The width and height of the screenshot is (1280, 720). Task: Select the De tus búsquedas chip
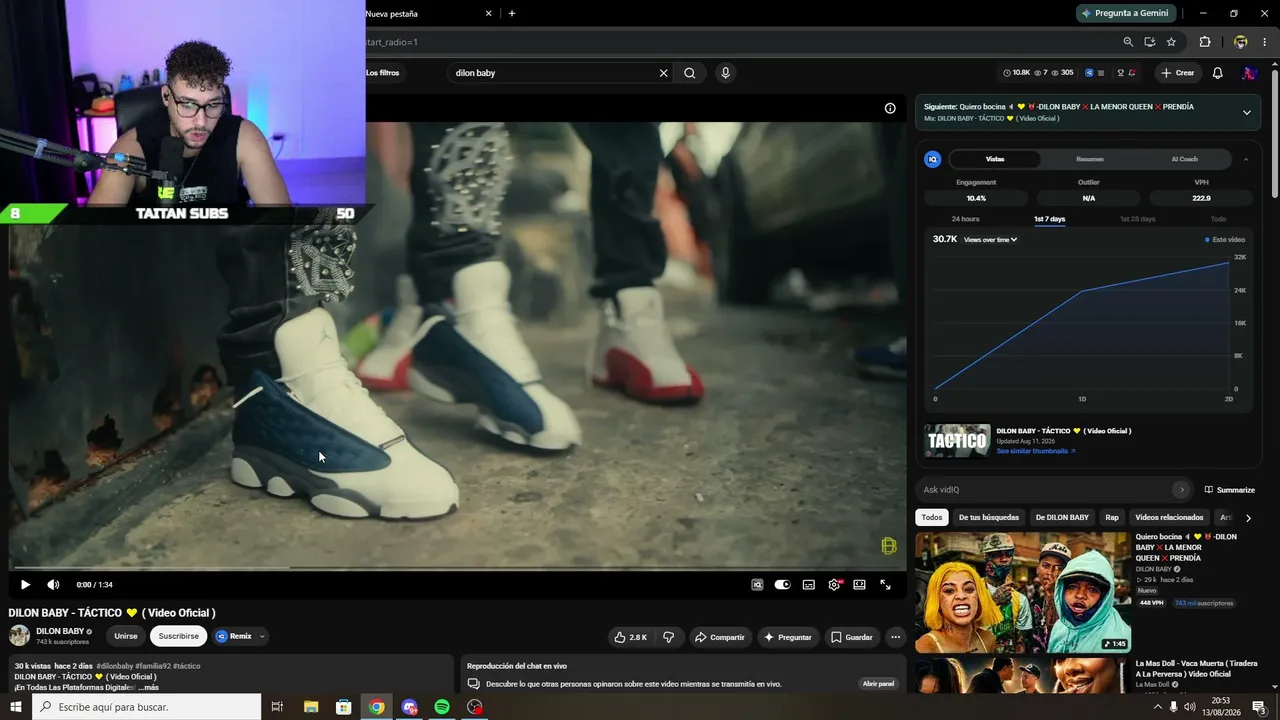tap(989, 518)
